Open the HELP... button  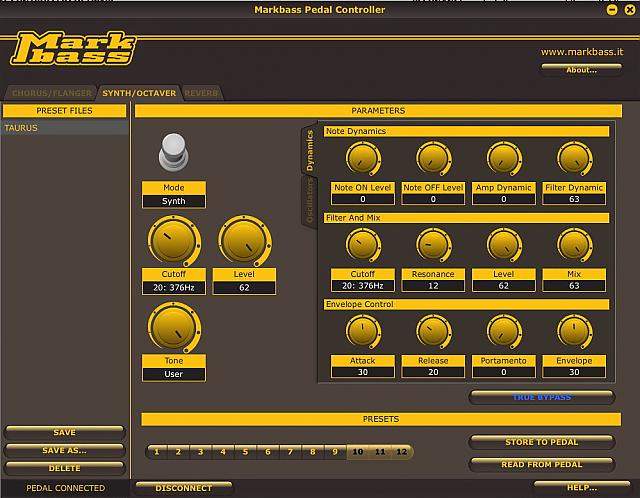point(582,487)
